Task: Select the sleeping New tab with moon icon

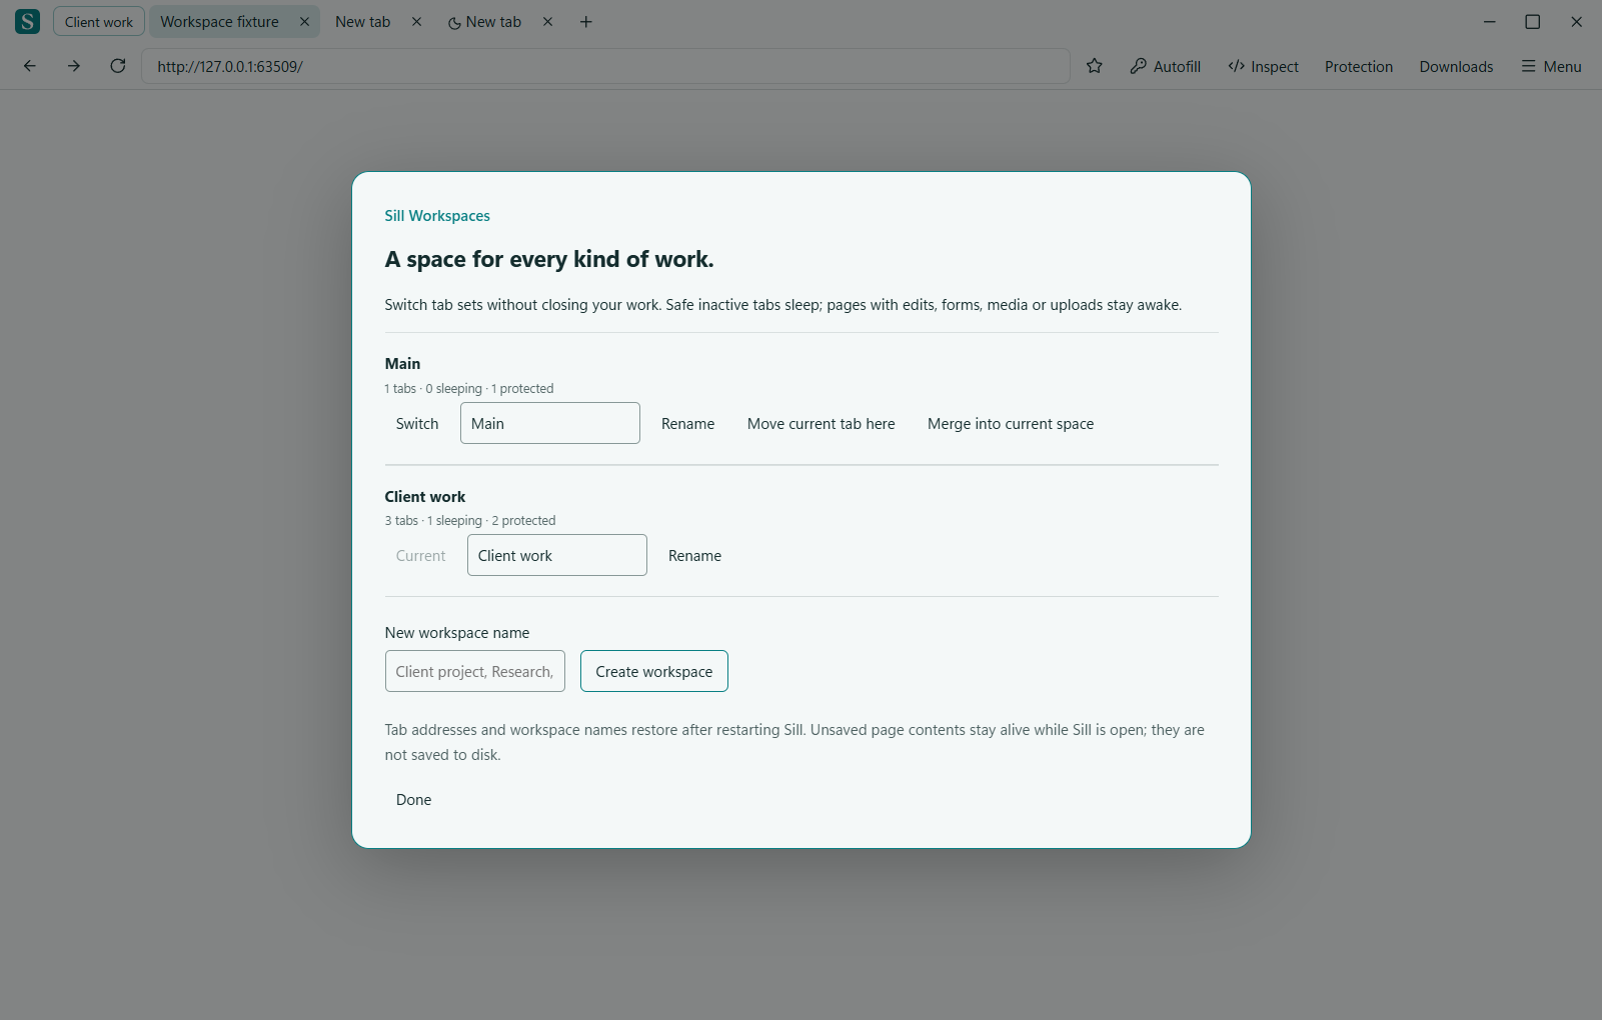Action: pyautogui.click(x=485, y=22)
